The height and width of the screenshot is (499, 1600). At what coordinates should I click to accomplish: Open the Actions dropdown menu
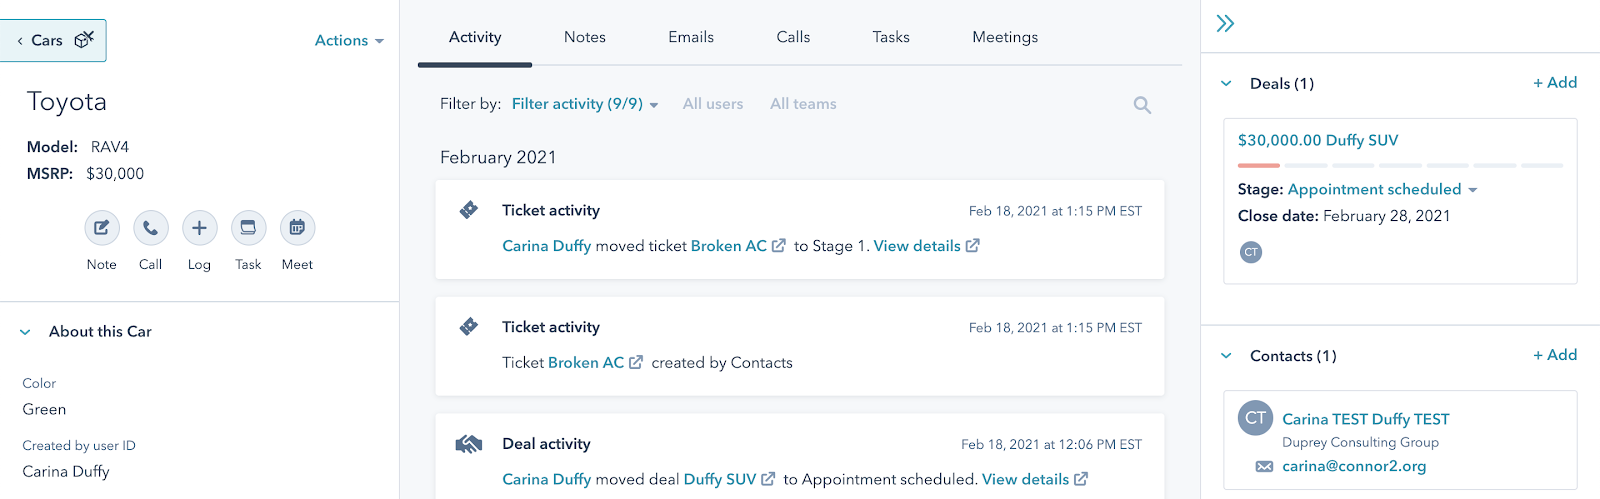(349, 40)
